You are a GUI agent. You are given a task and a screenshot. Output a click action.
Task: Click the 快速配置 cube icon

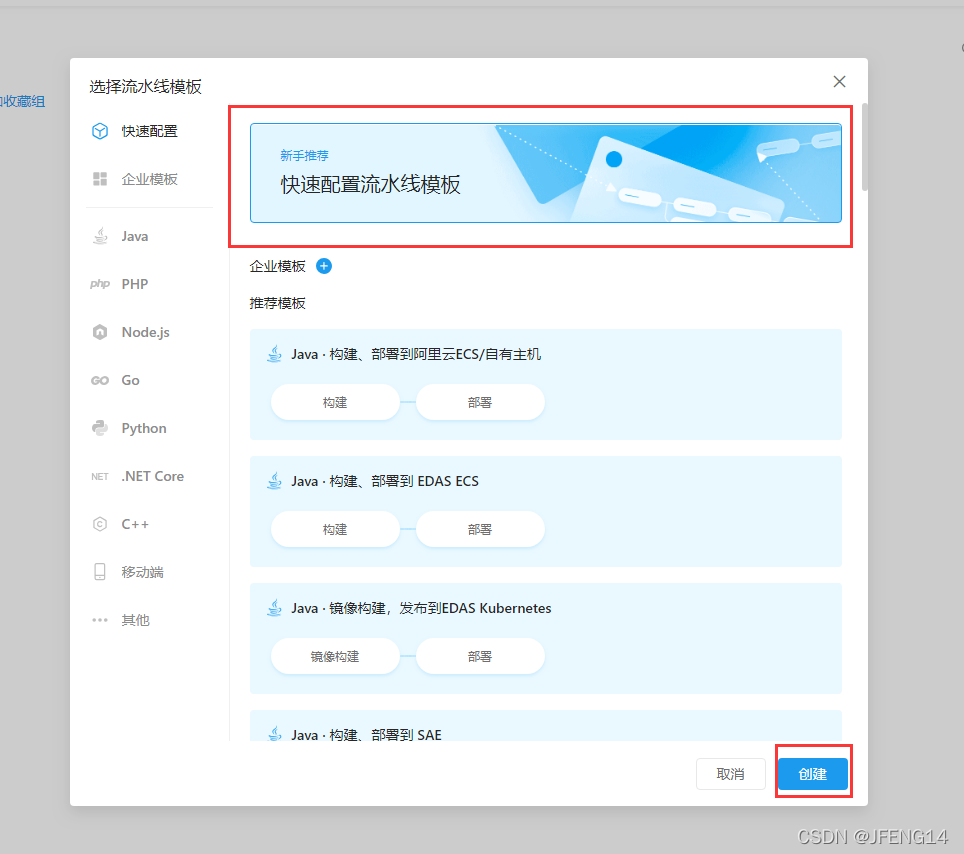[x=100, y=131]
